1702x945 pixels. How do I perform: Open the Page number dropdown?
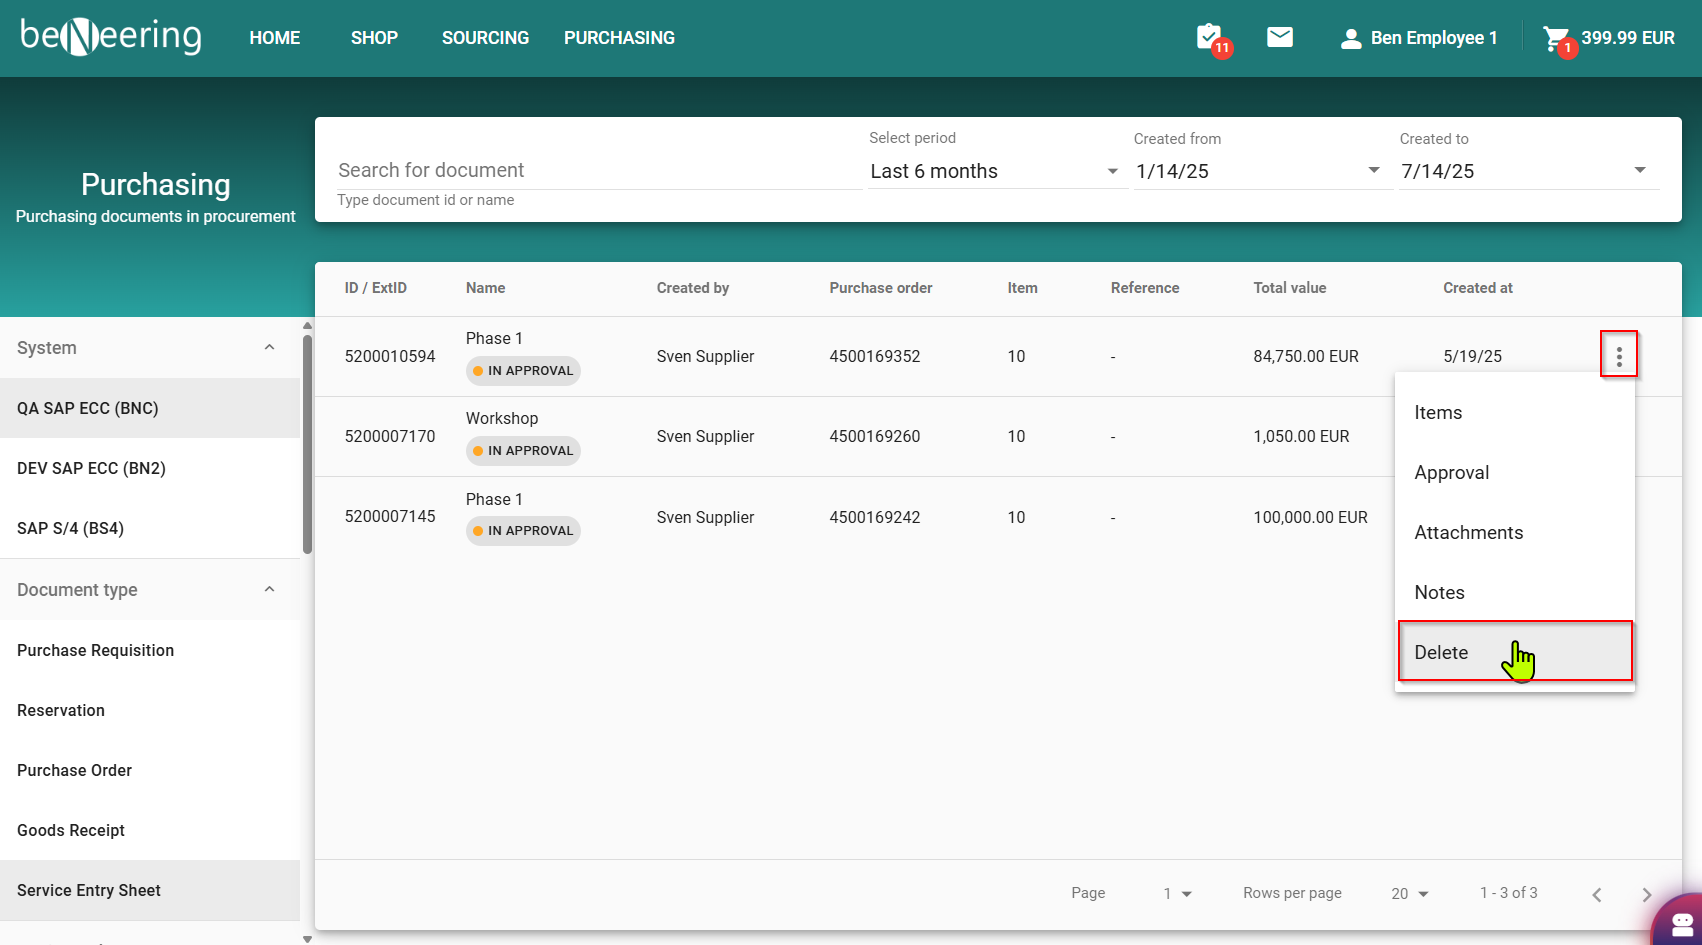(1177, 893)
